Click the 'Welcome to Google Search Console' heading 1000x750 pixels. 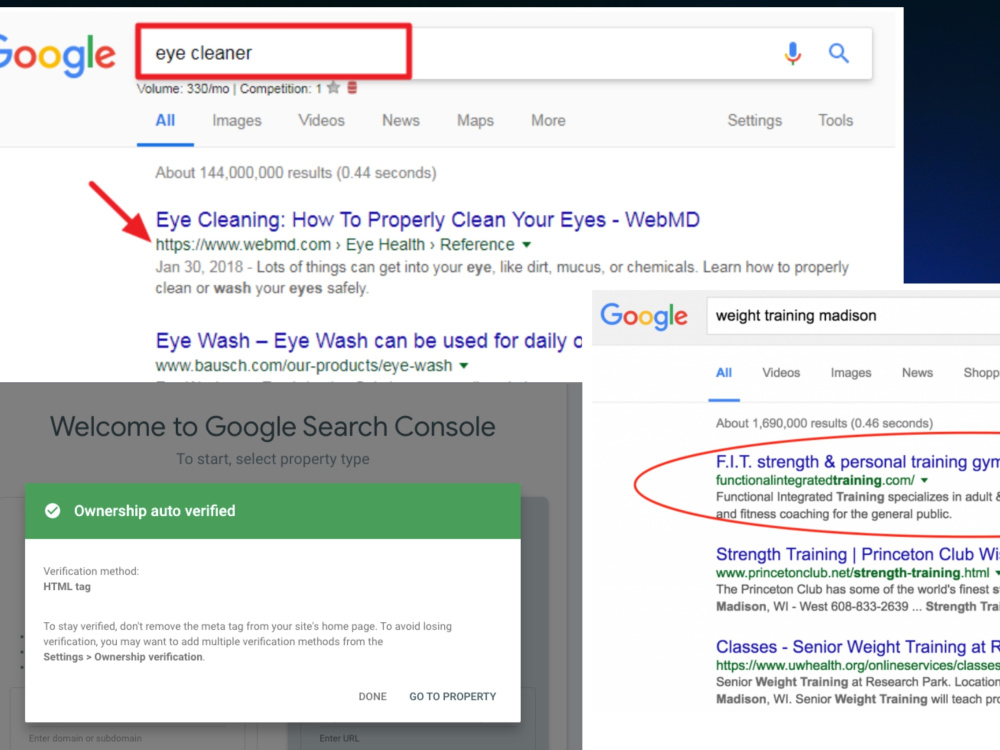273,427
